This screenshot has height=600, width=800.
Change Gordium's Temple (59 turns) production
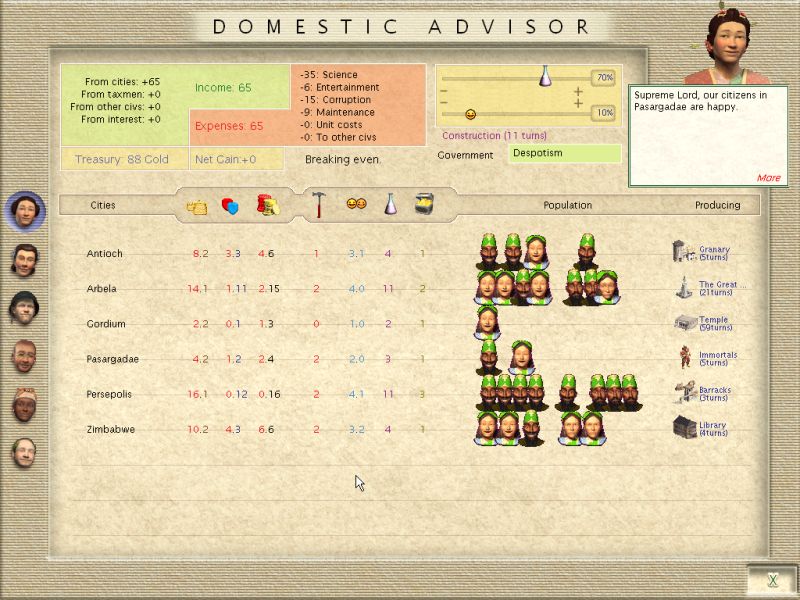click(715, 323)
